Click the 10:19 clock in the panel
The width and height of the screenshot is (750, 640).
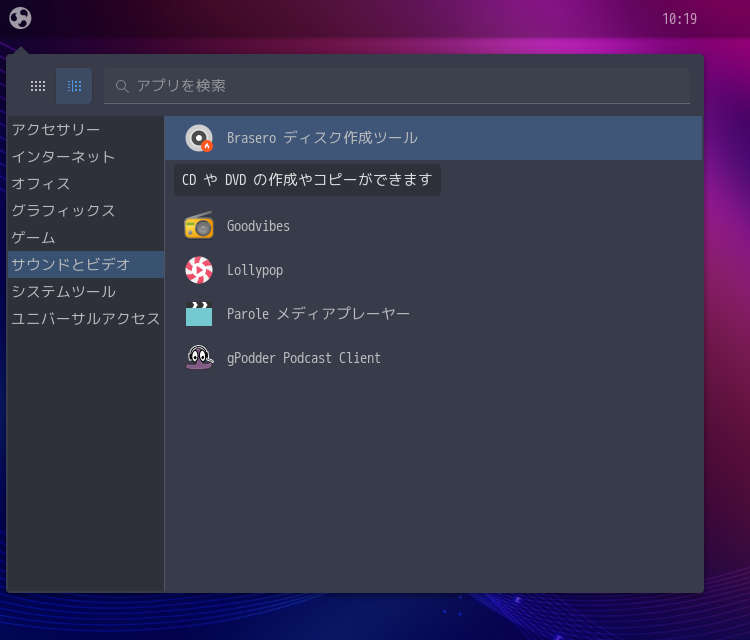coord(679,19)
